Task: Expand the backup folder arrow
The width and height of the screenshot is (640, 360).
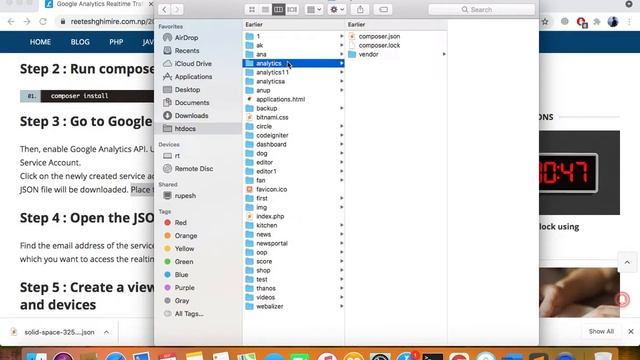Action: tap(341, 108)
